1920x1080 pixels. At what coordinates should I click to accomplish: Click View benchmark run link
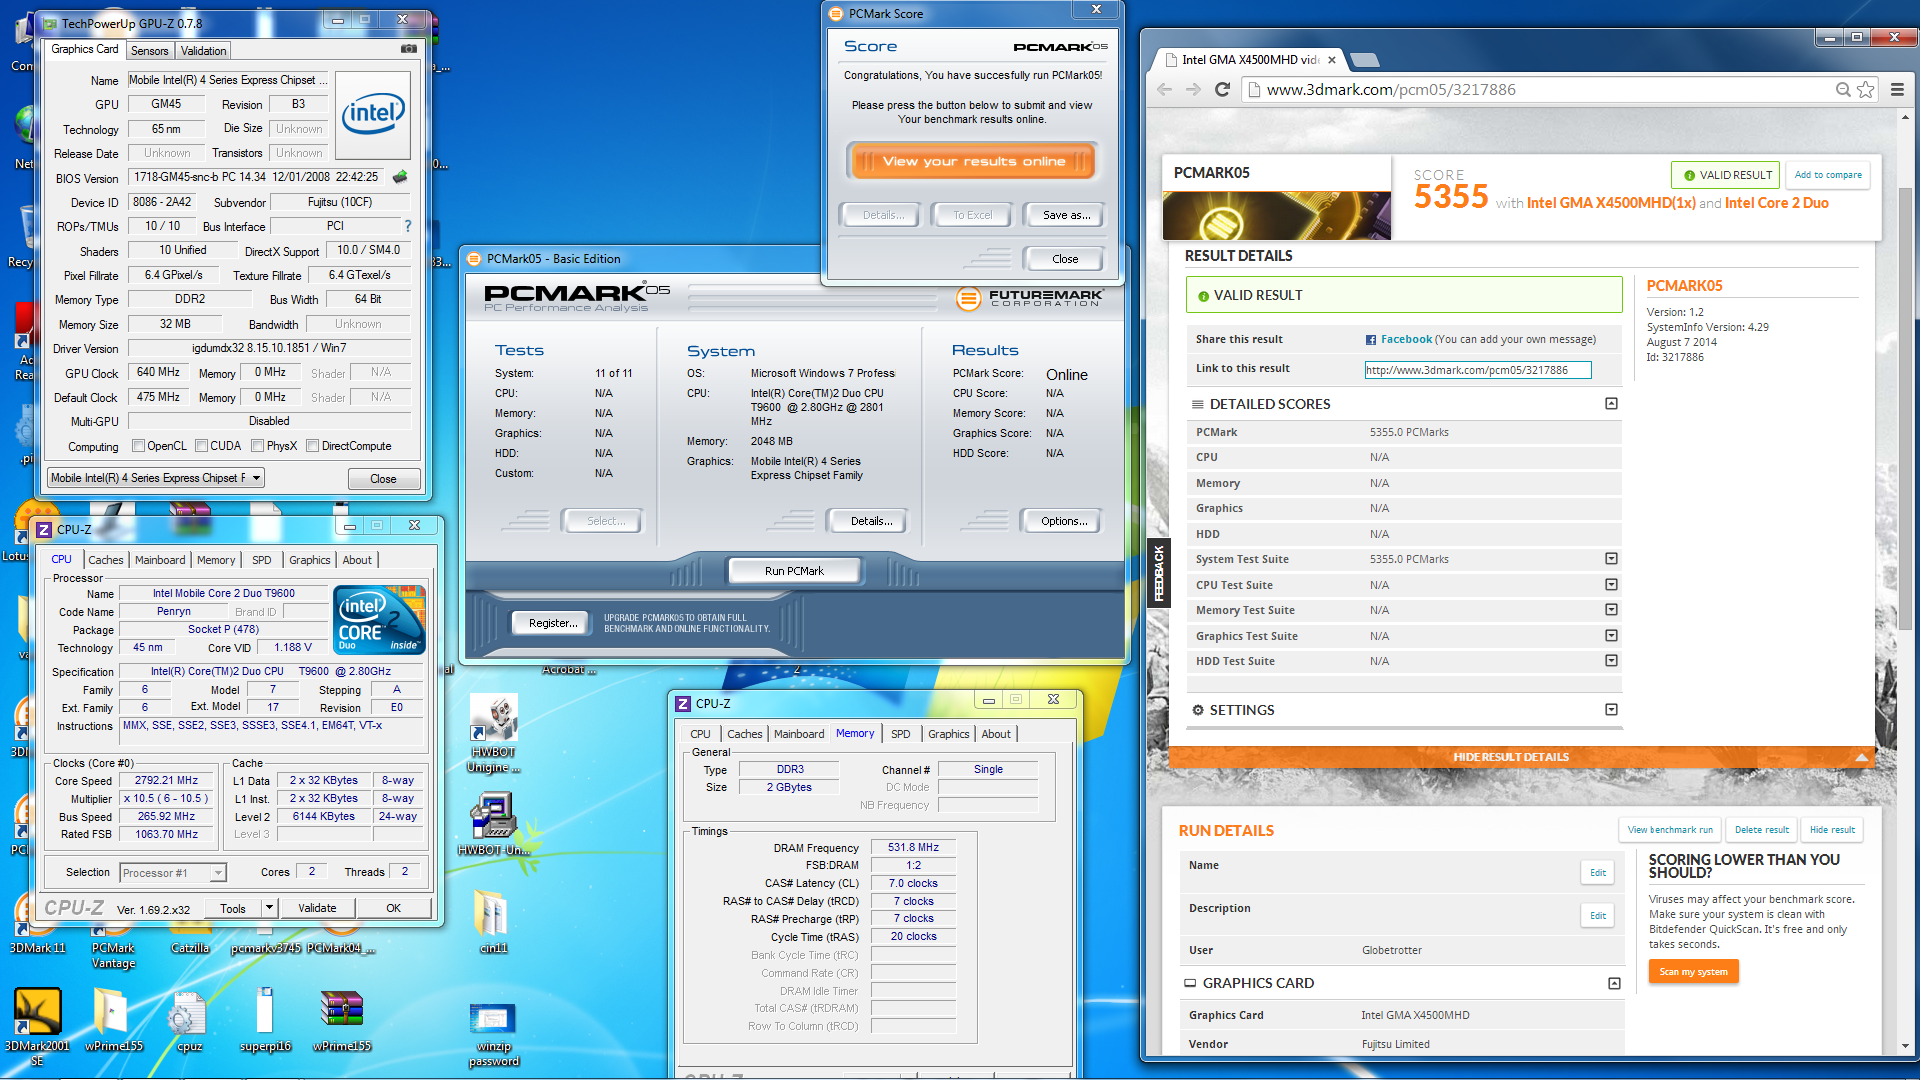pos(1669,830)
